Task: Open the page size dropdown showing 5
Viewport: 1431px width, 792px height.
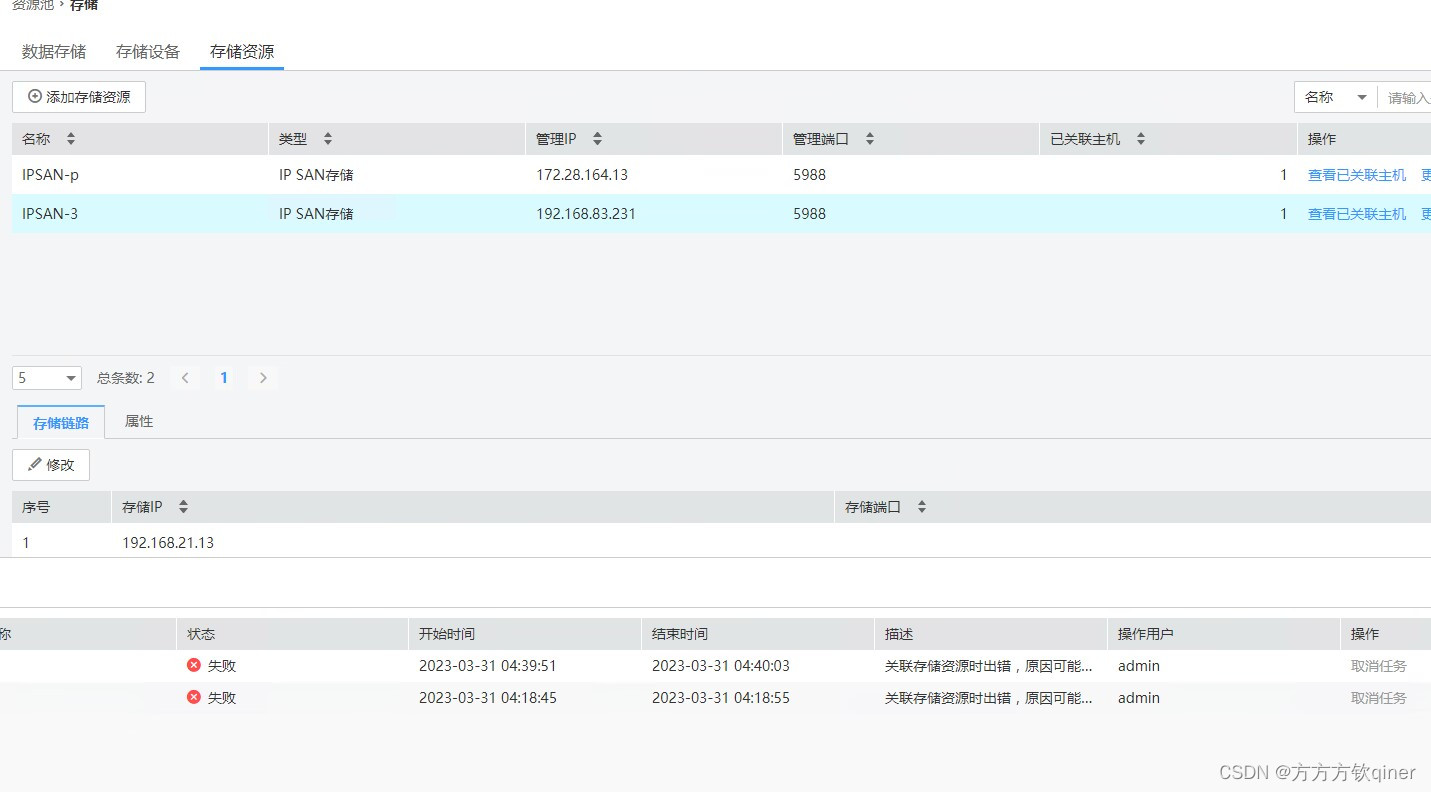Action: [x=47, y=378]
